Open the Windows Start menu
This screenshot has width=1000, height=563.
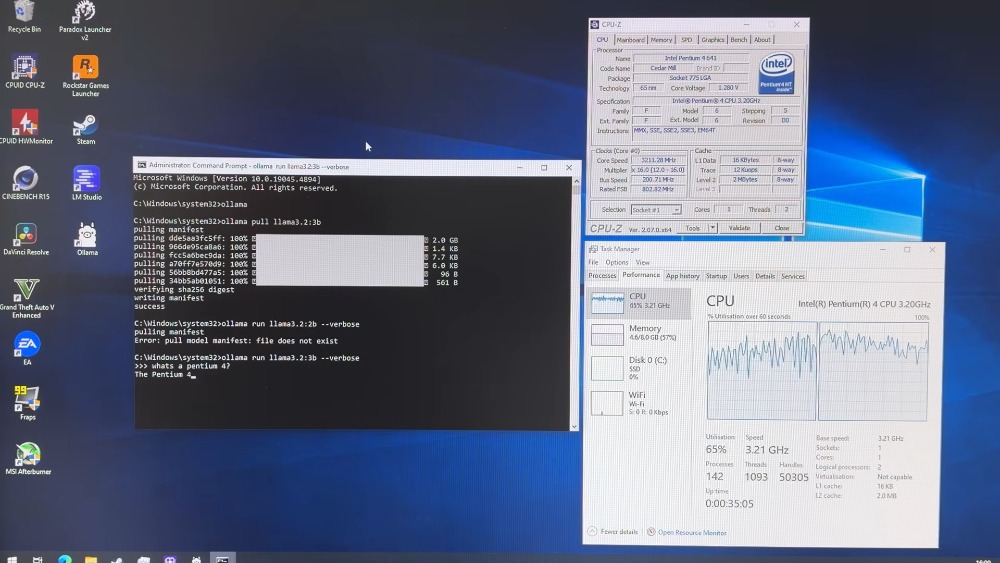(x=11, y=559)
